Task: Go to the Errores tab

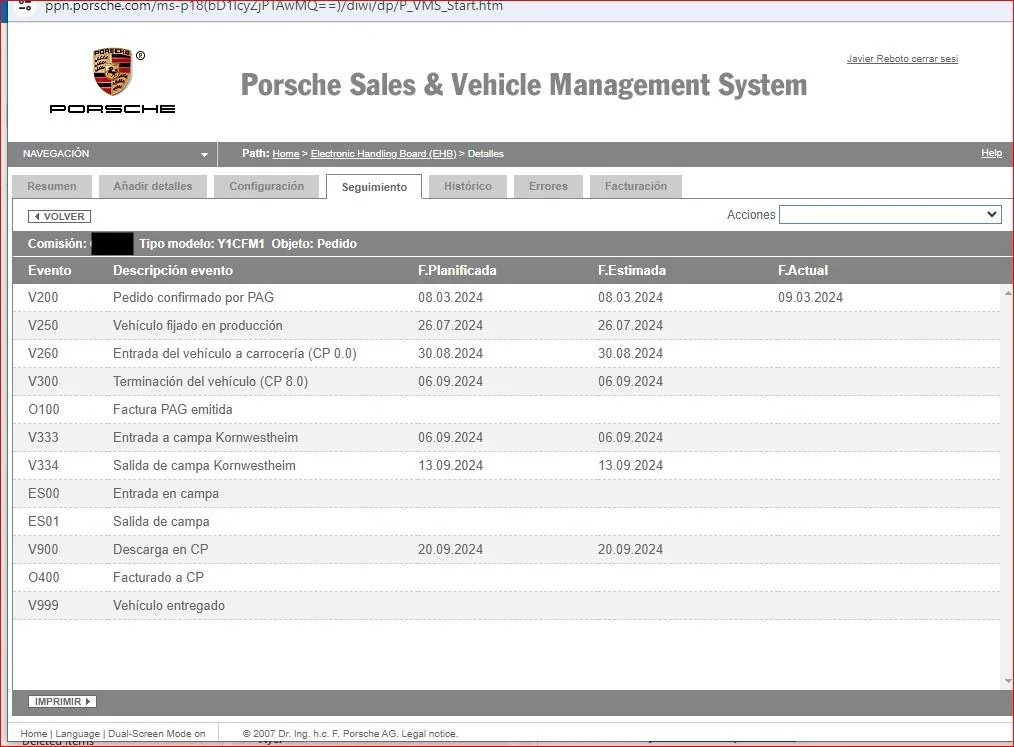Action: (548, 186)
